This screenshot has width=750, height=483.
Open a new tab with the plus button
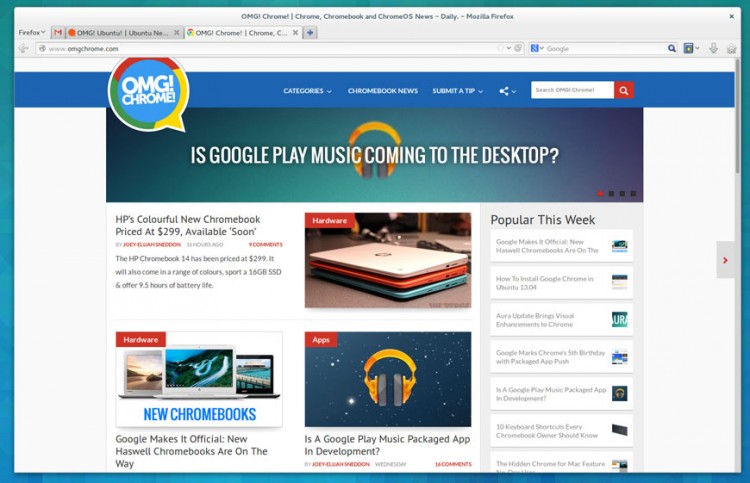310,33
